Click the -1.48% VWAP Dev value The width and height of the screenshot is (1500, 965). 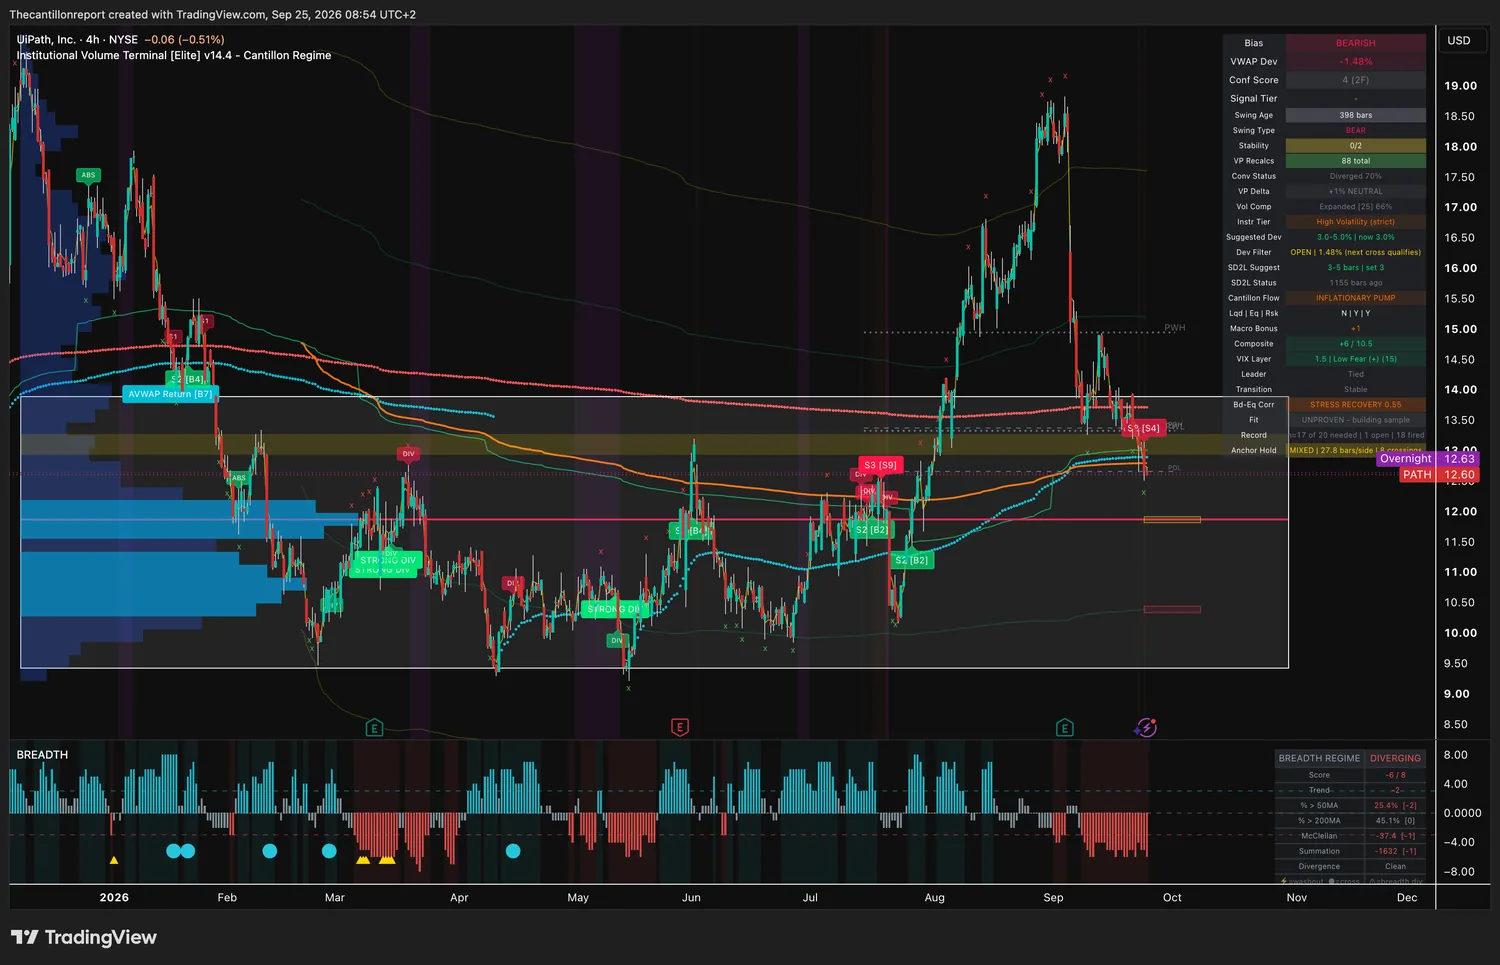tap(1356, 62)
